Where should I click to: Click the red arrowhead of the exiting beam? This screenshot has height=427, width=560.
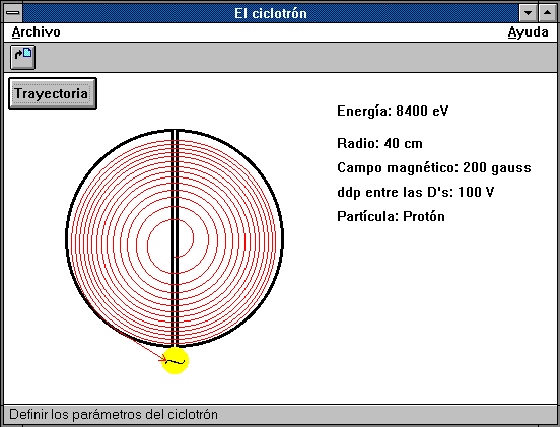(164, 358)
